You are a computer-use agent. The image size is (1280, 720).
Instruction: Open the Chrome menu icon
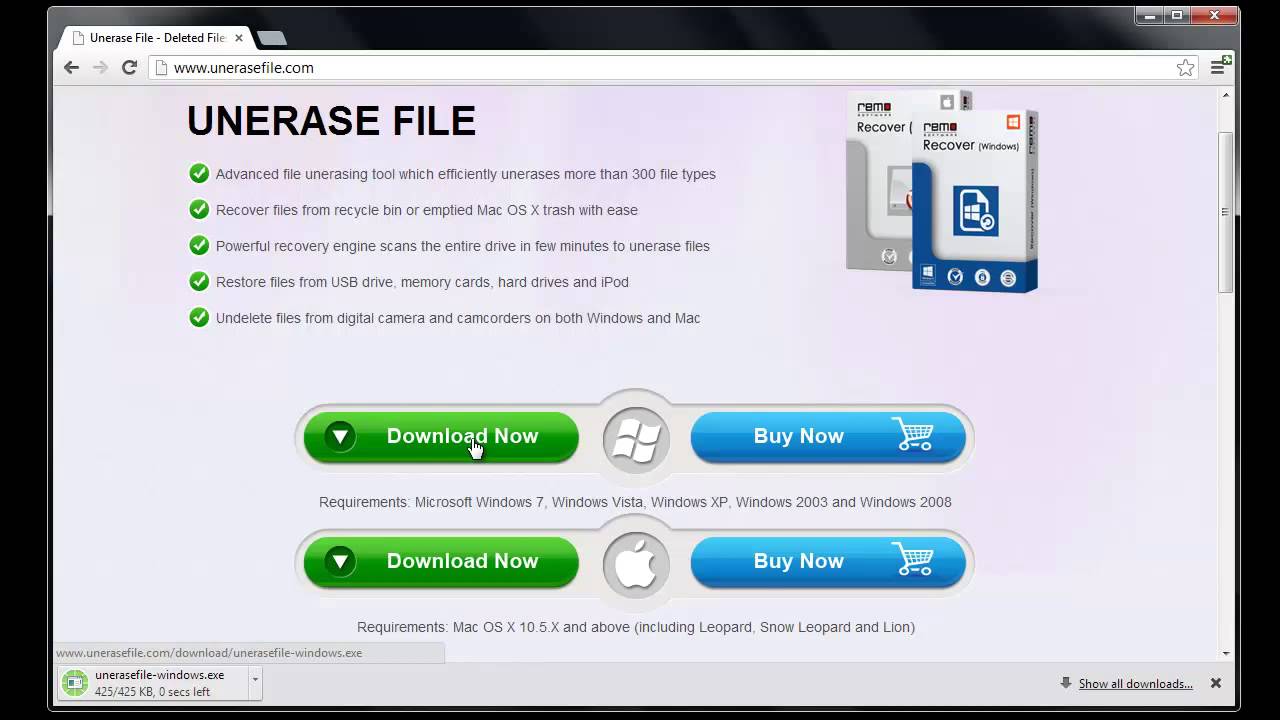(1218, 67)
